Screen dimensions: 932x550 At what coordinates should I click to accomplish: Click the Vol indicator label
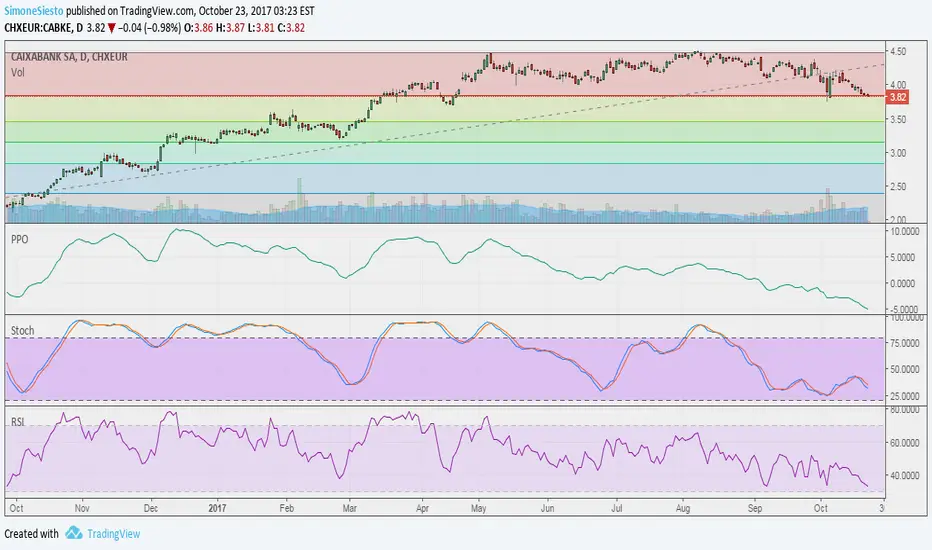18,73
